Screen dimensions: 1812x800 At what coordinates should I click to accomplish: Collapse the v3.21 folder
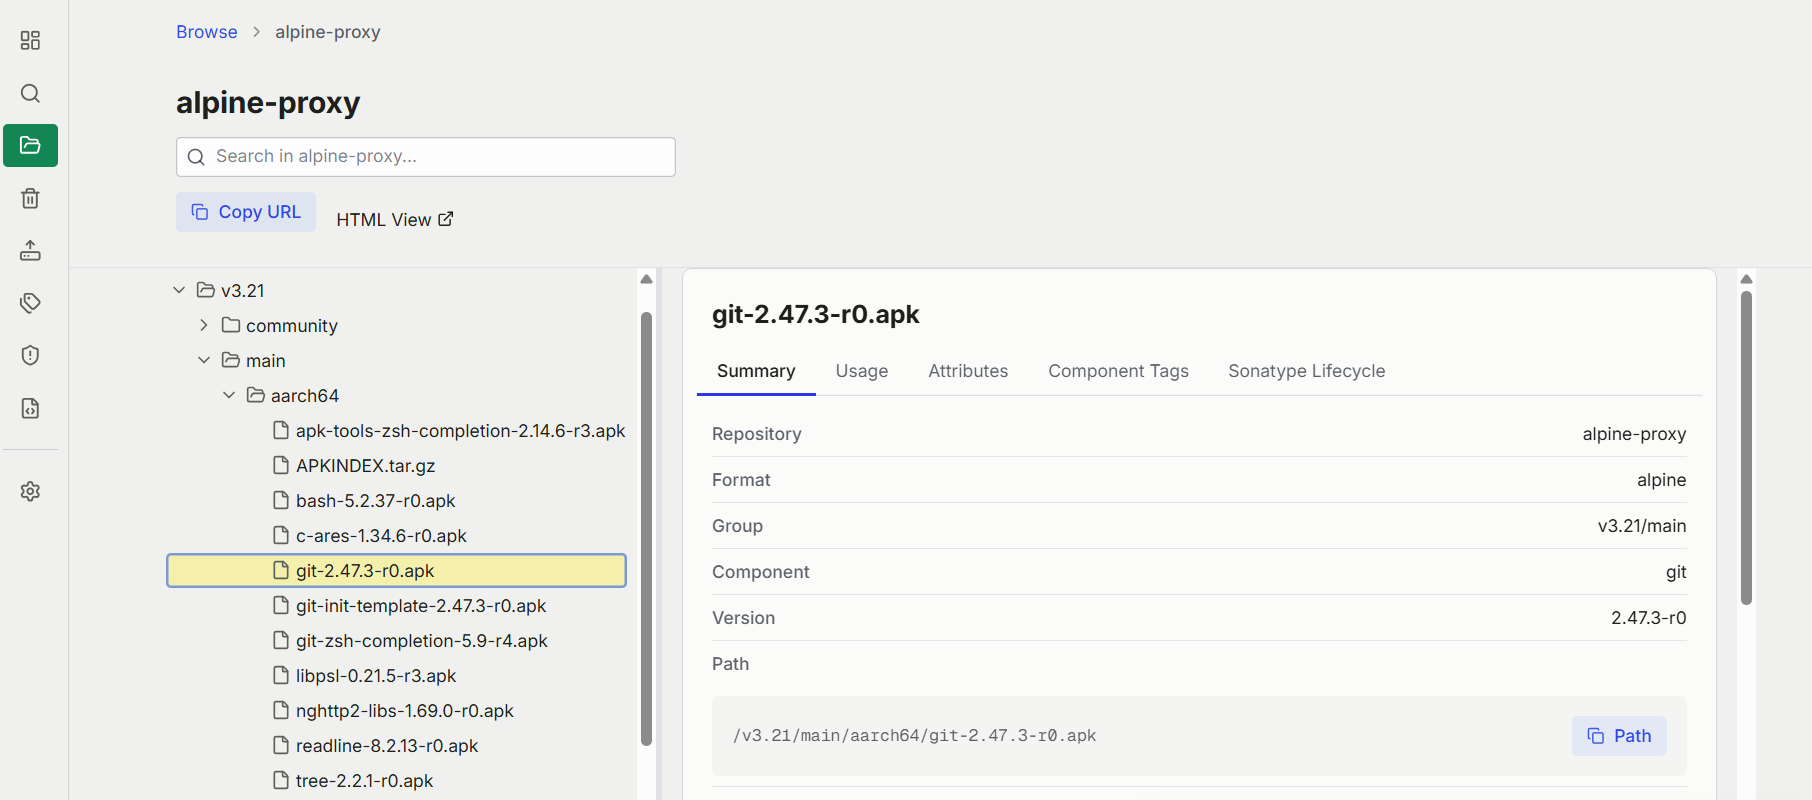179,290
